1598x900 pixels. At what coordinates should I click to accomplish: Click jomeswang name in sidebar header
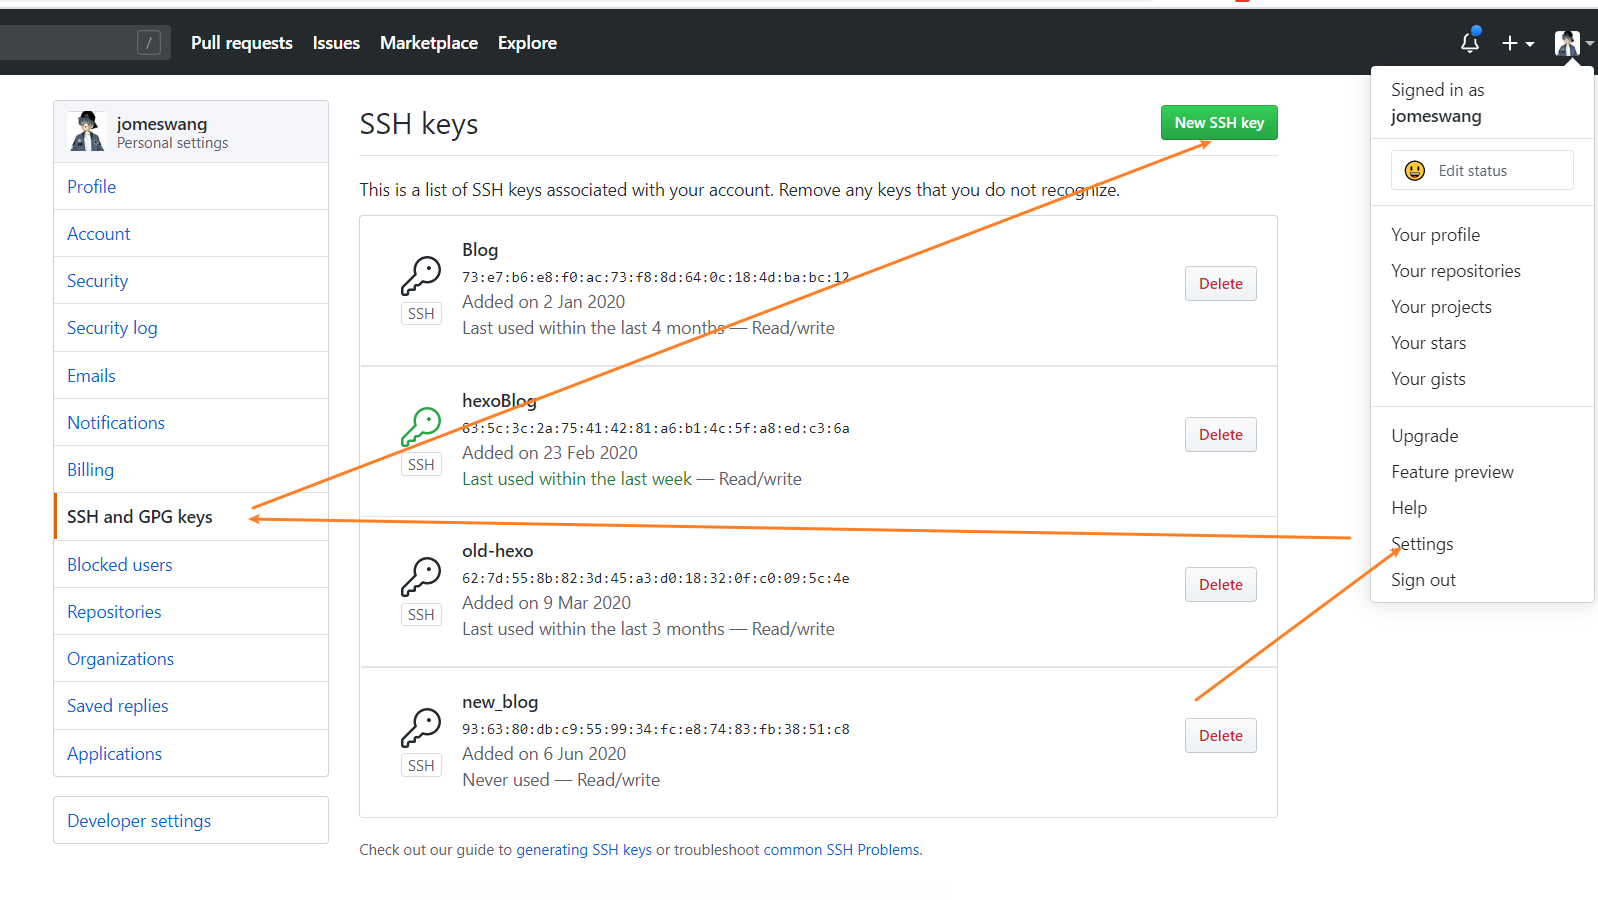pos(162,124)
